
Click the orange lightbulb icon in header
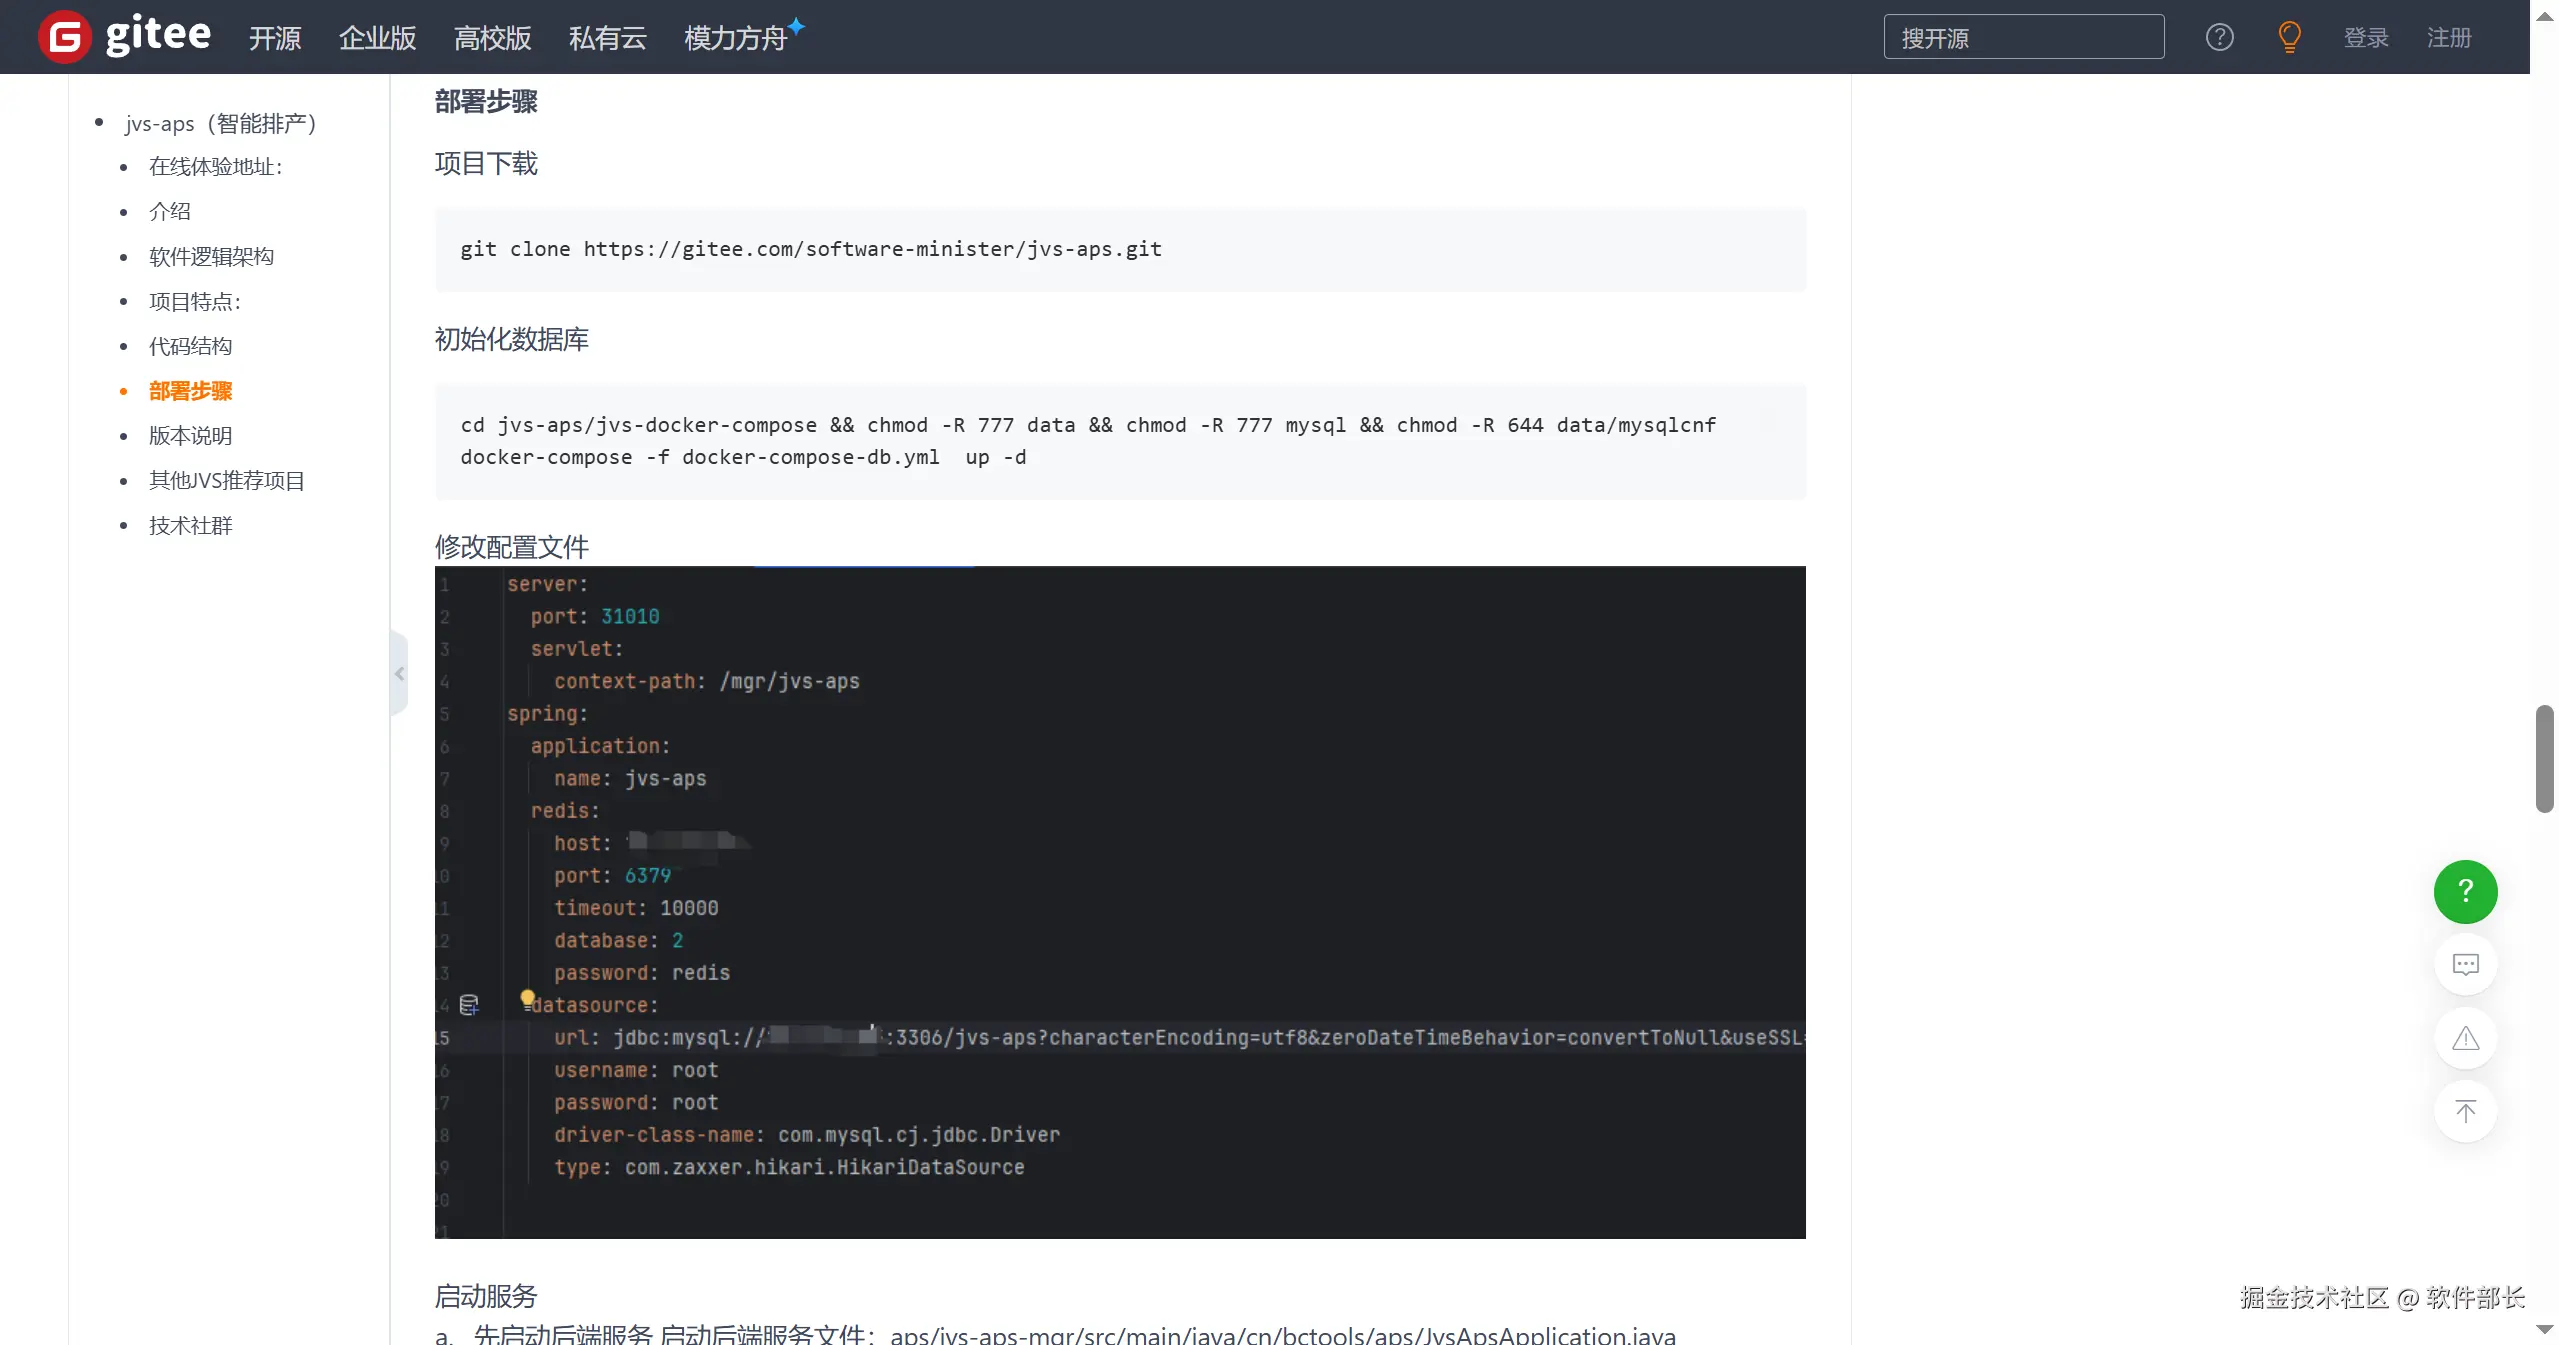2289,37
